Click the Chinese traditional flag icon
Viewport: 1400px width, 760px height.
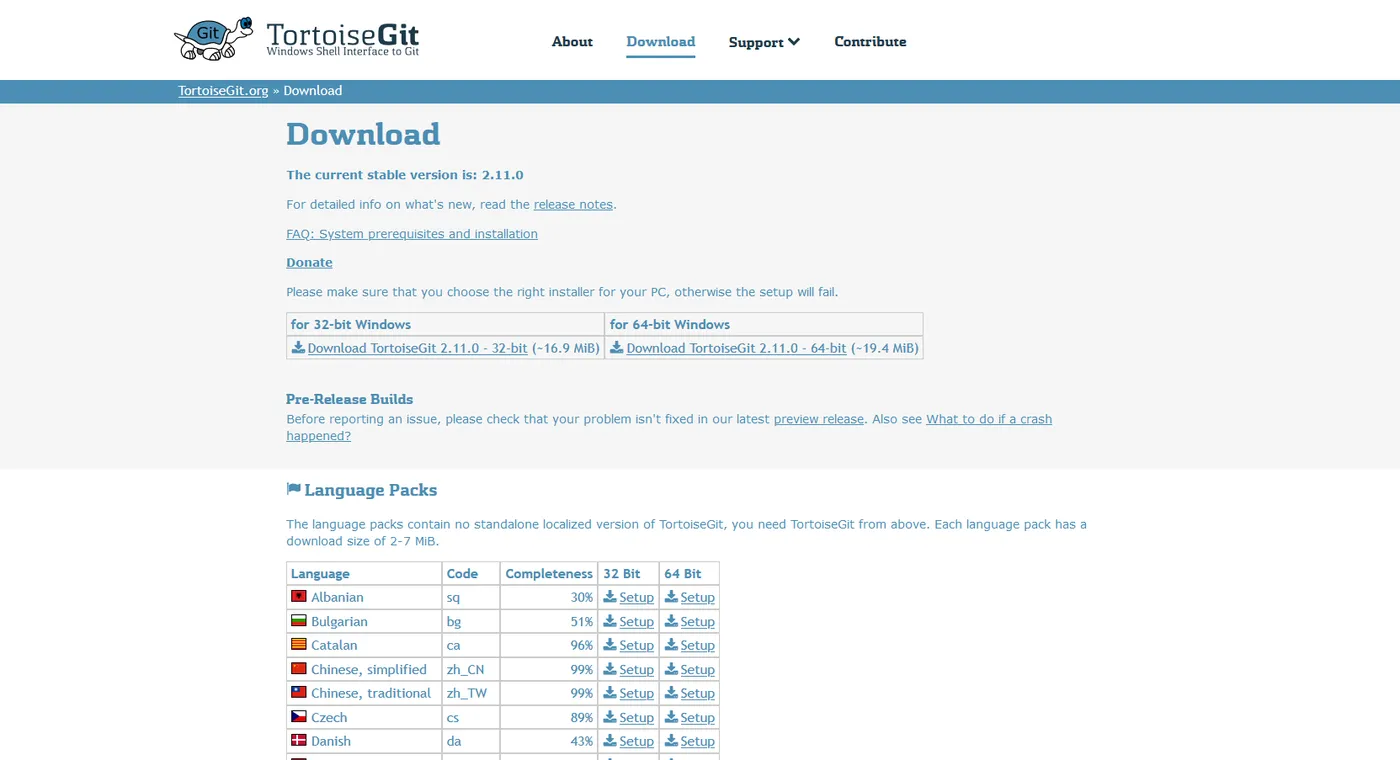pyautogui.click(x=299, y=692)
